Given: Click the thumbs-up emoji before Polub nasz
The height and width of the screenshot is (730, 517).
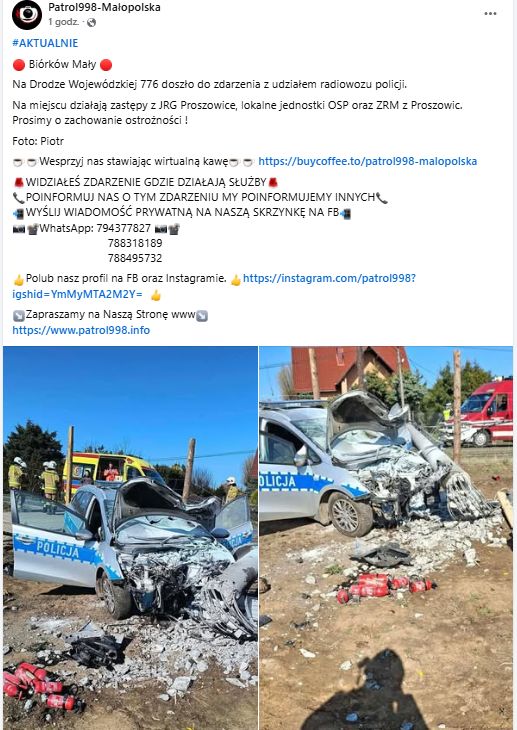Looking at the screenshot, I should [x=19, y=280].
